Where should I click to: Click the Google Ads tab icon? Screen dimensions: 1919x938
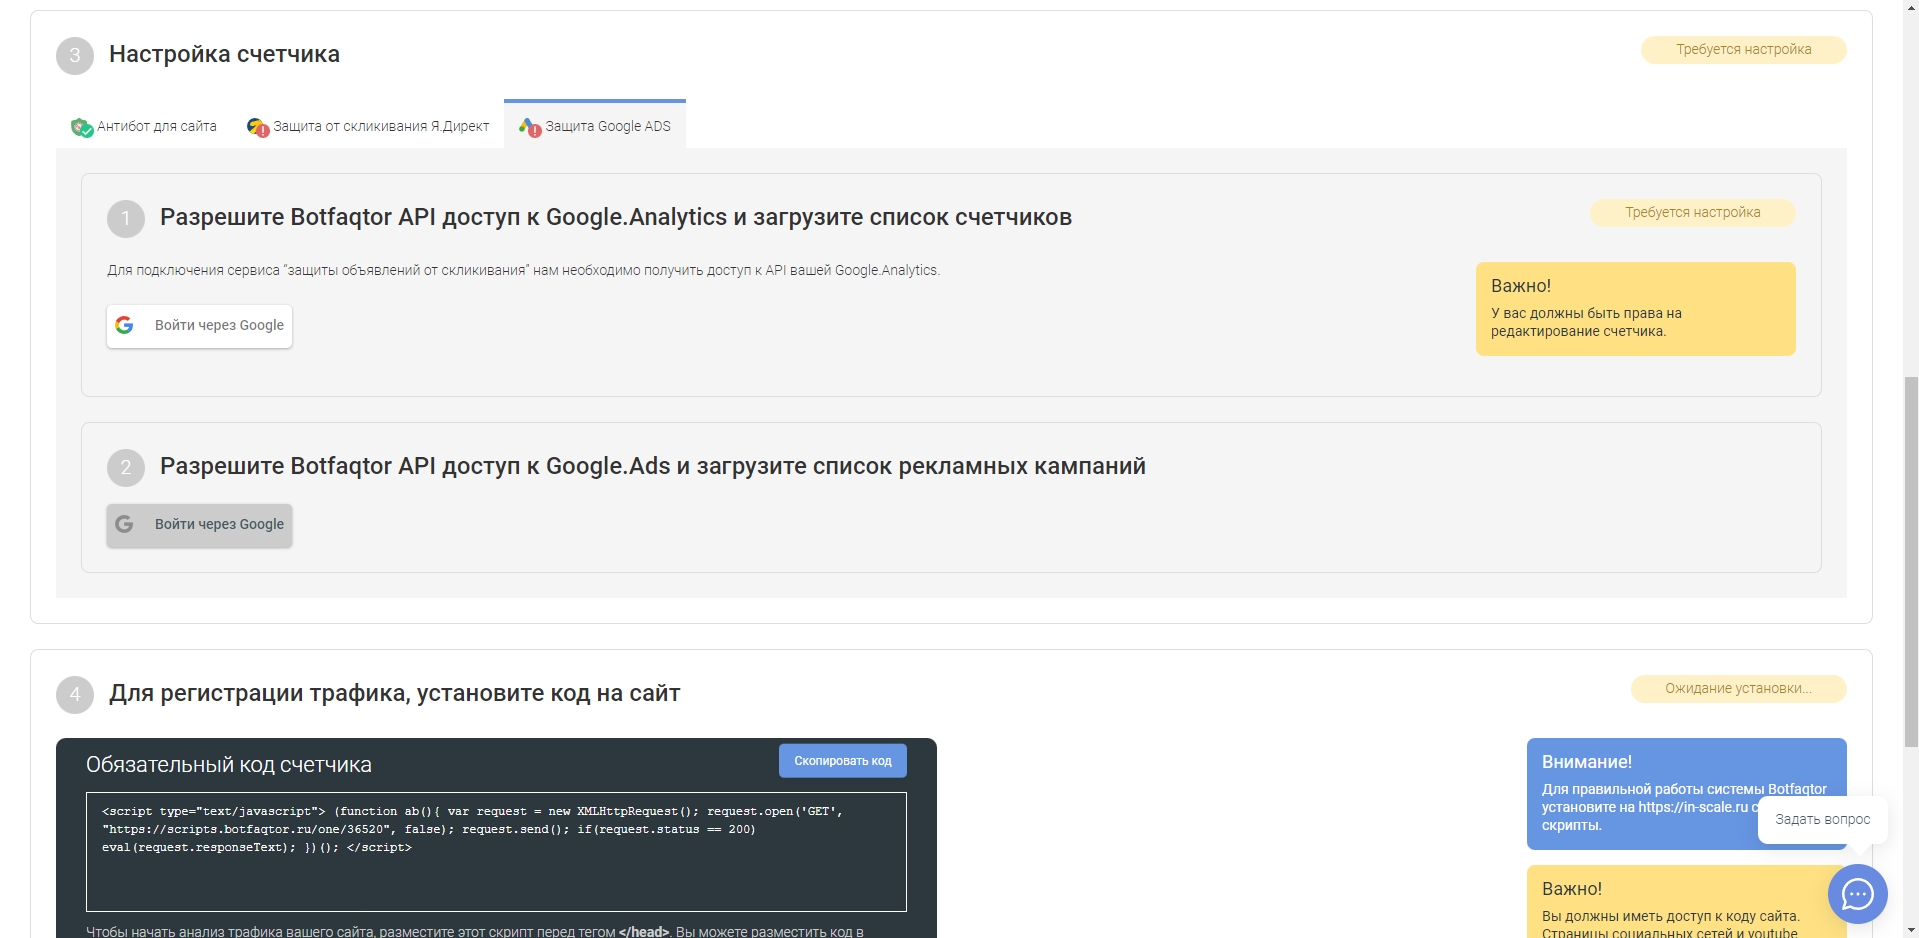pos(530,127)
